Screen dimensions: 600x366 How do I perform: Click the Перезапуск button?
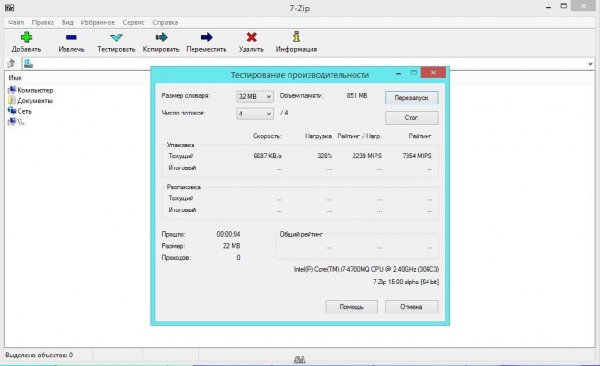point(411,98)
